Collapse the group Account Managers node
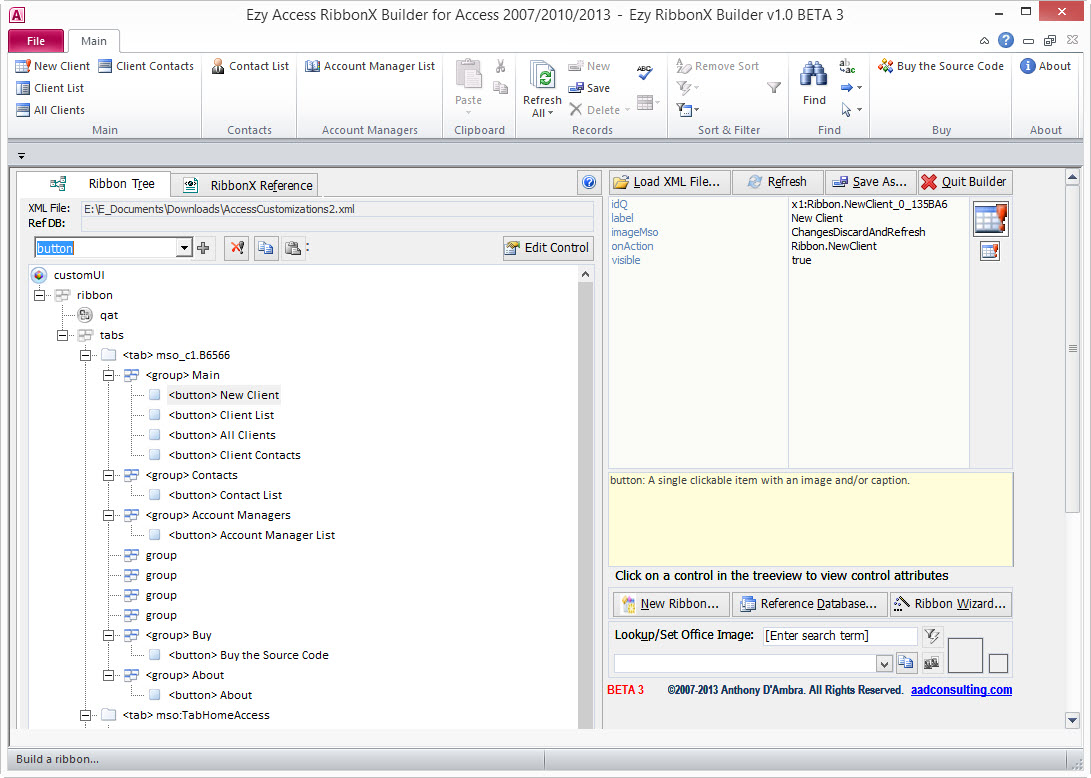Image resolution: width=1091 pixels, height=778 pixels. click(109, 516)
